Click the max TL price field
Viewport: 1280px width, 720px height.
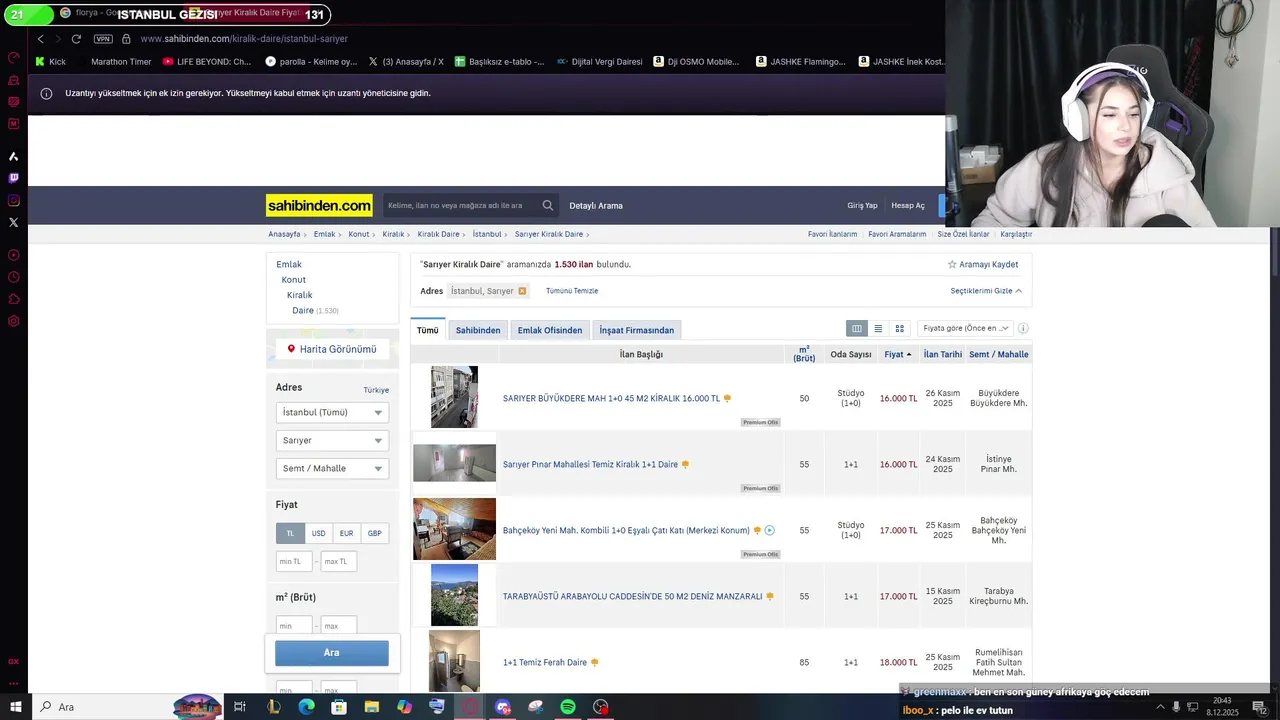tap(339, 561)
